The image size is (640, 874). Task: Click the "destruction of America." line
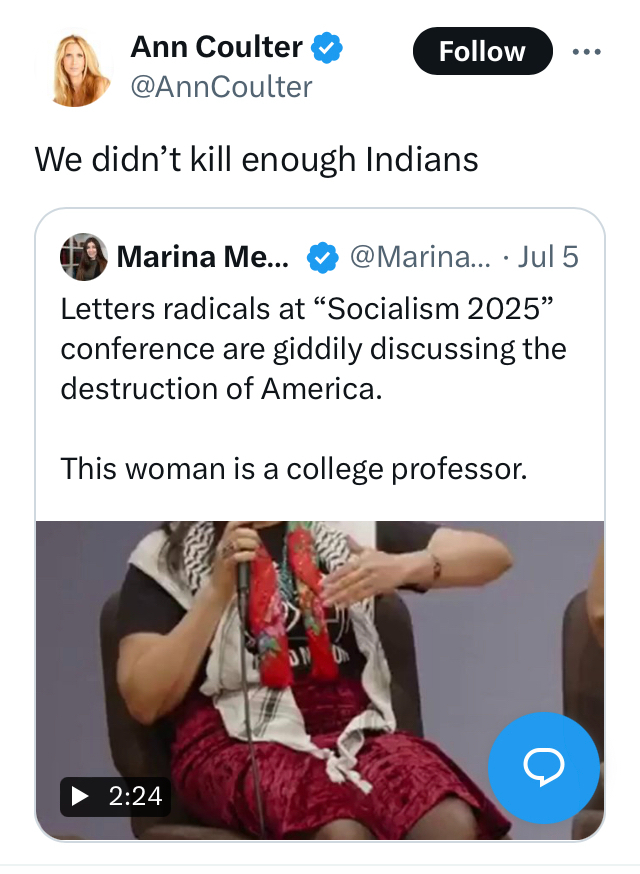point(221,389)
